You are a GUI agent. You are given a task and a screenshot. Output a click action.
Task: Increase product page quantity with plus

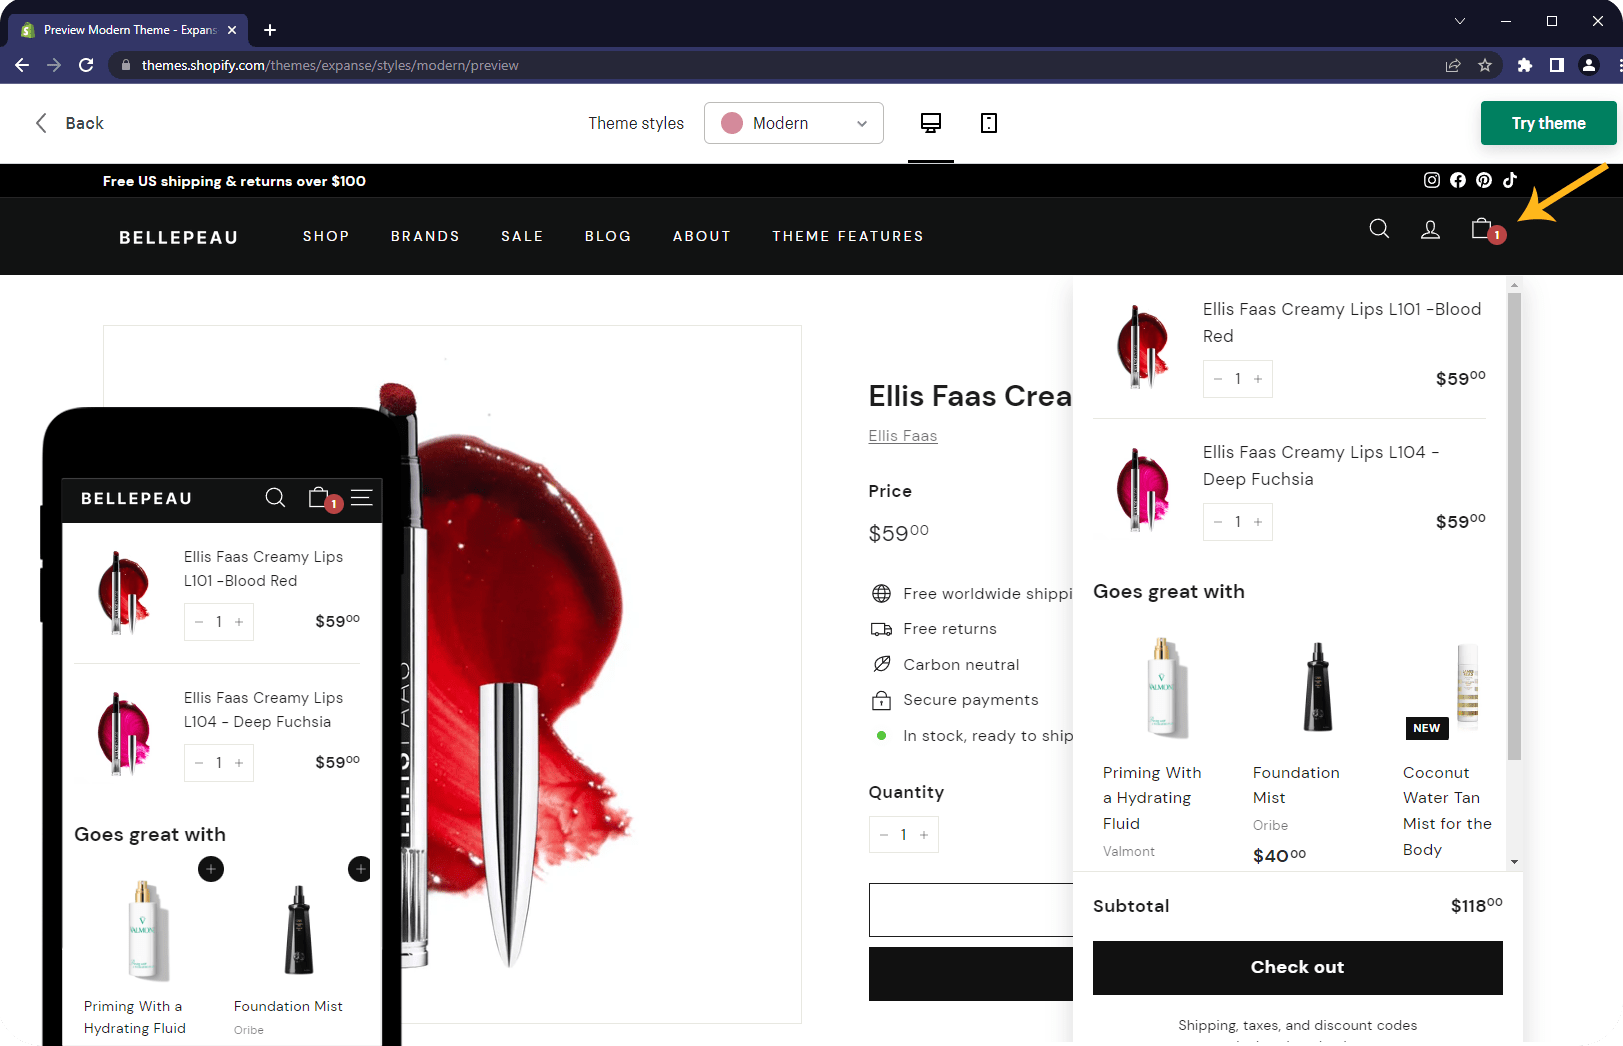(x=924, y=835)
